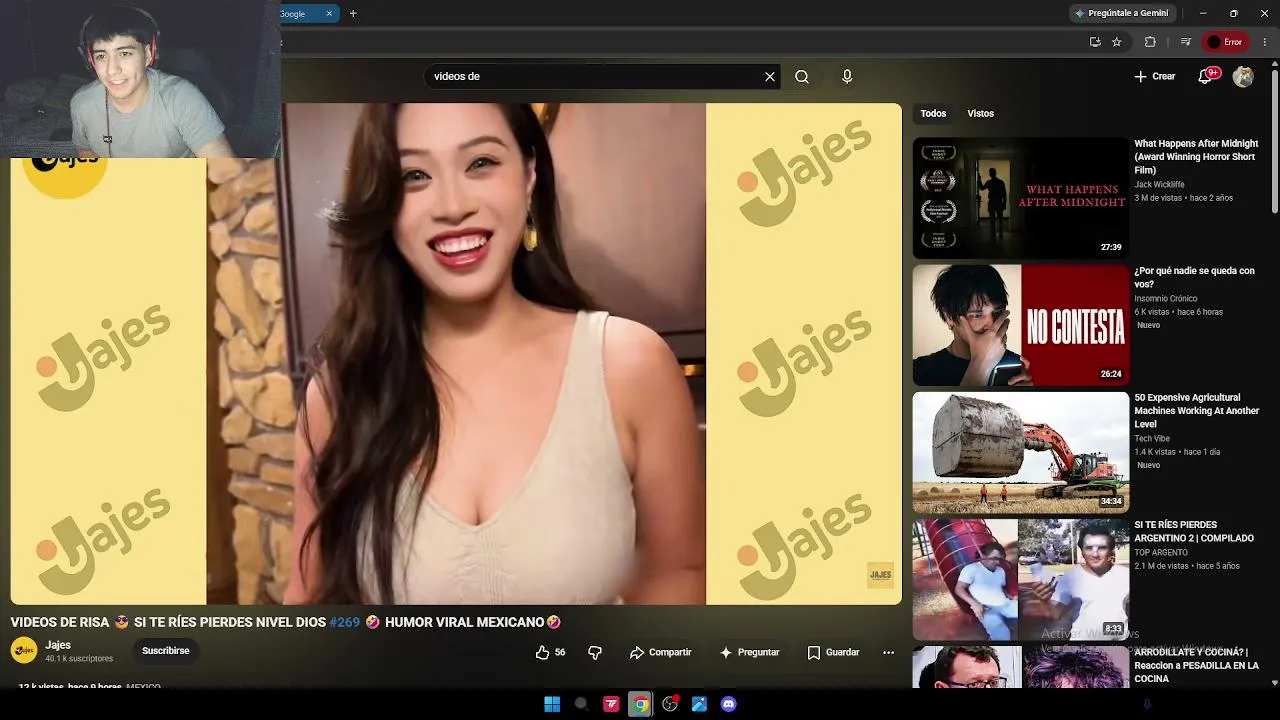Open Google Chrome from the taskbar

point(641,704)
